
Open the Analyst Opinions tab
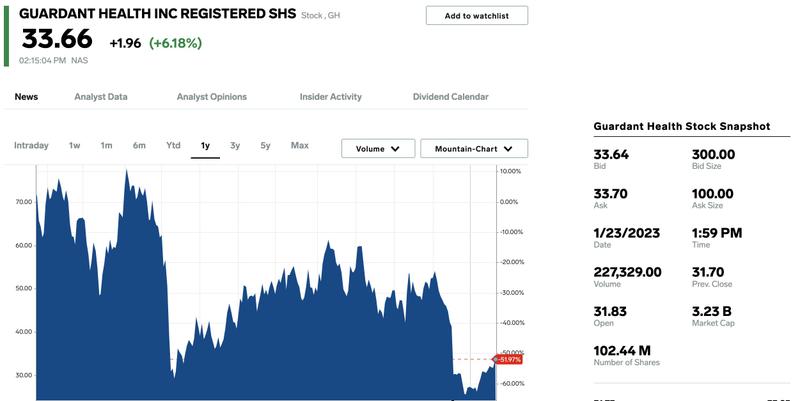(x=212, y=96)
